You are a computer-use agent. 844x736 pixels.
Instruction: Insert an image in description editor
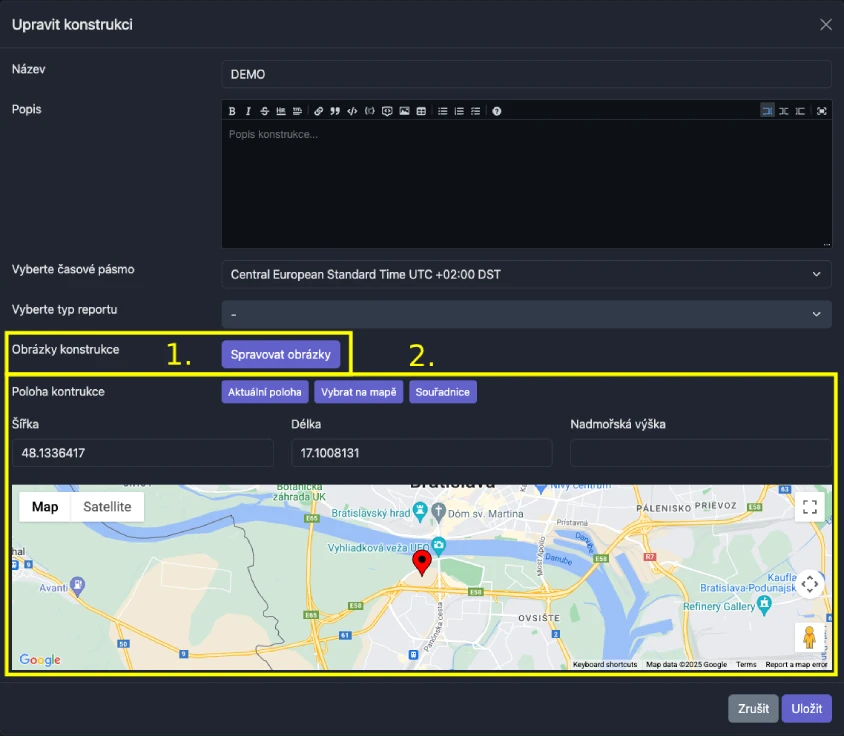[404, 111]
